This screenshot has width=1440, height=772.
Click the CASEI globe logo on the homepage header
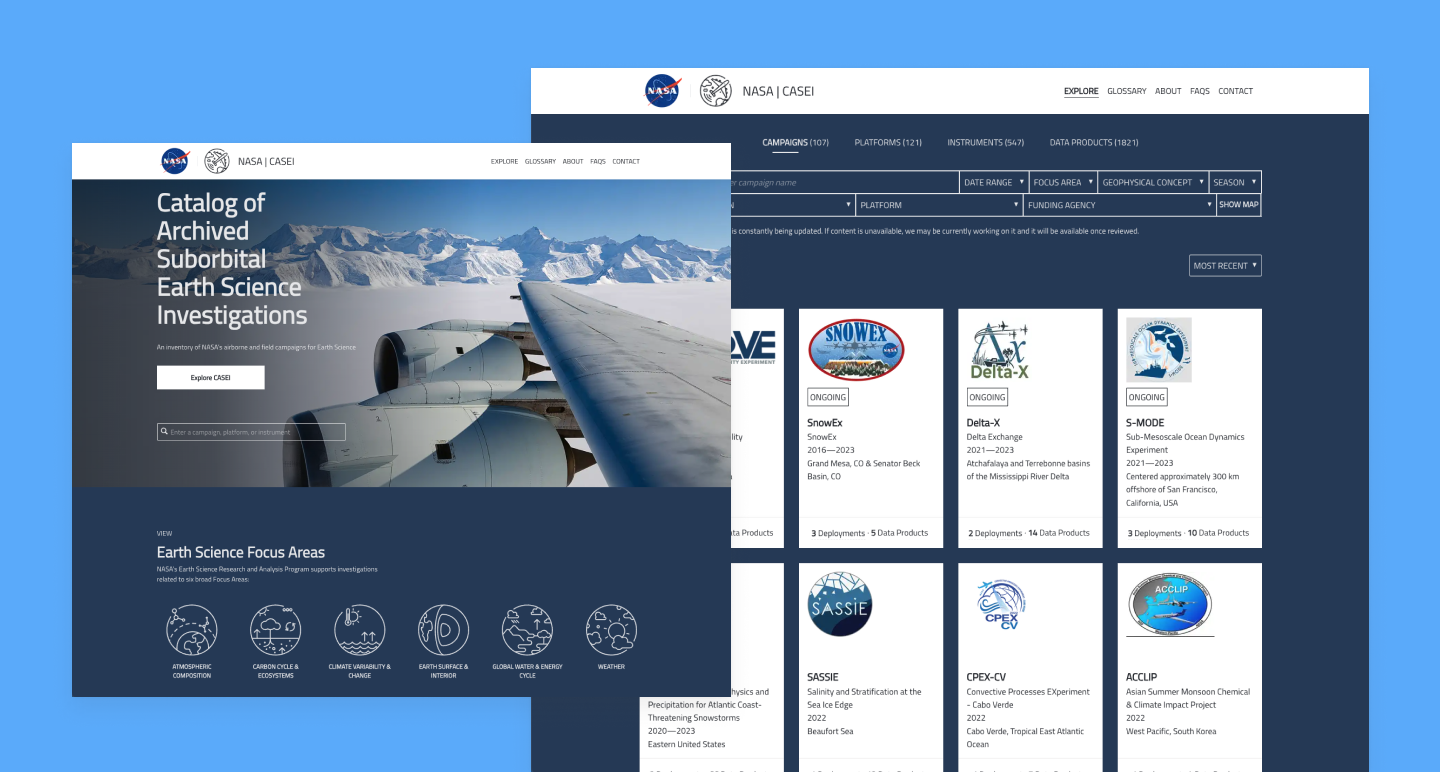tap(217, 161)
